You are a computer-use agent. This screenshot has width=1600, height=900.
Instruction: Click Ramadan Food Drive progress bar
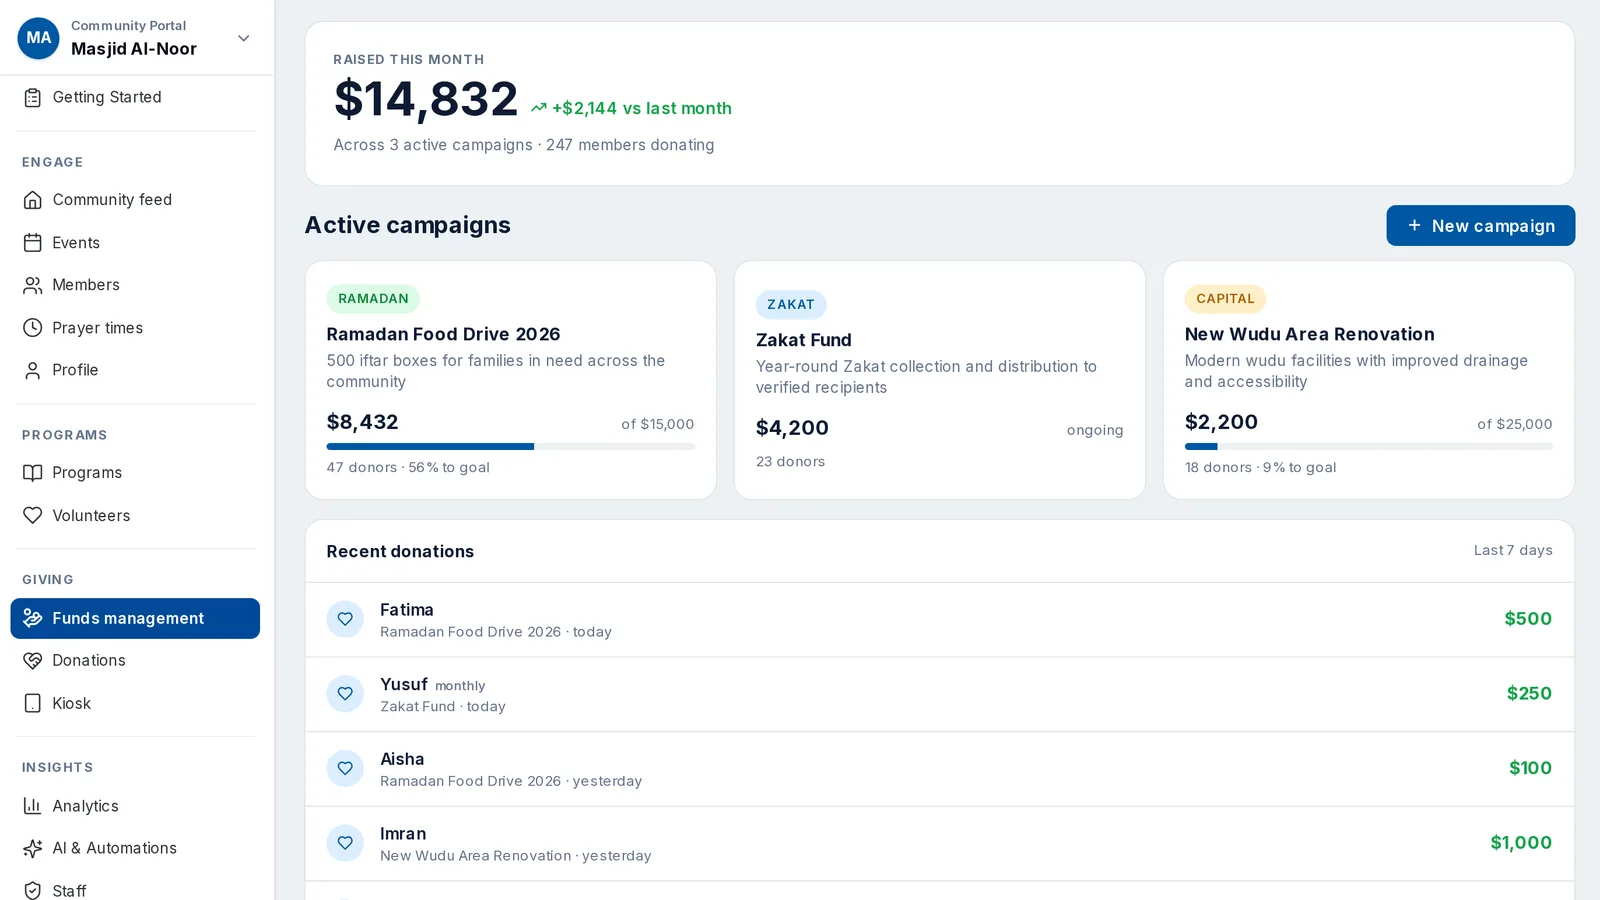(510, 446)
